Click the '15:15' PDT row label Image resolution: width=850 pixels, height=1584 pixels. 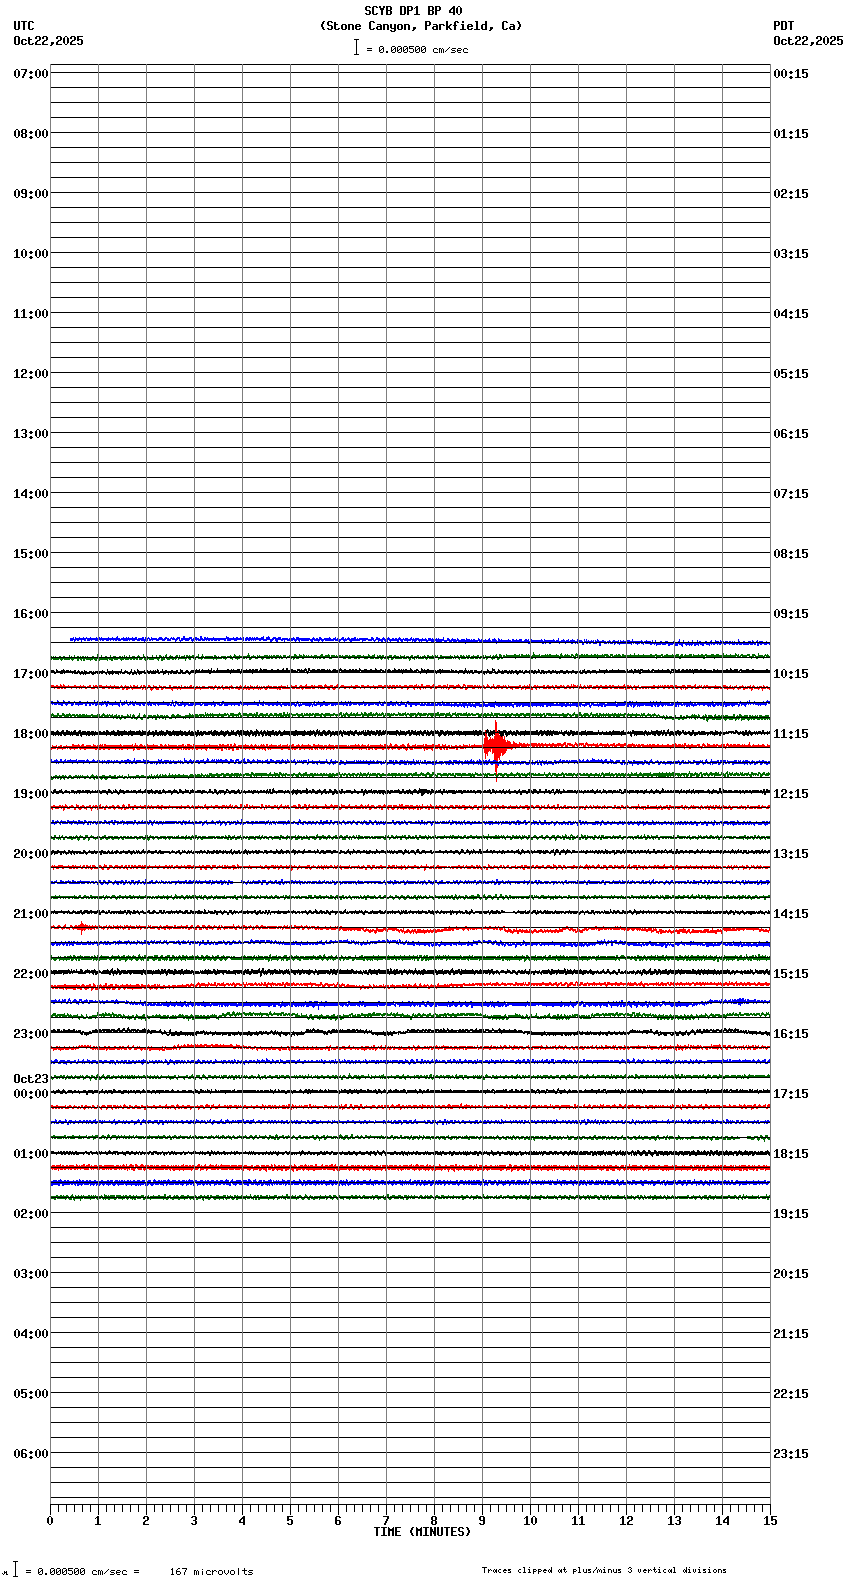pos(791,974)
